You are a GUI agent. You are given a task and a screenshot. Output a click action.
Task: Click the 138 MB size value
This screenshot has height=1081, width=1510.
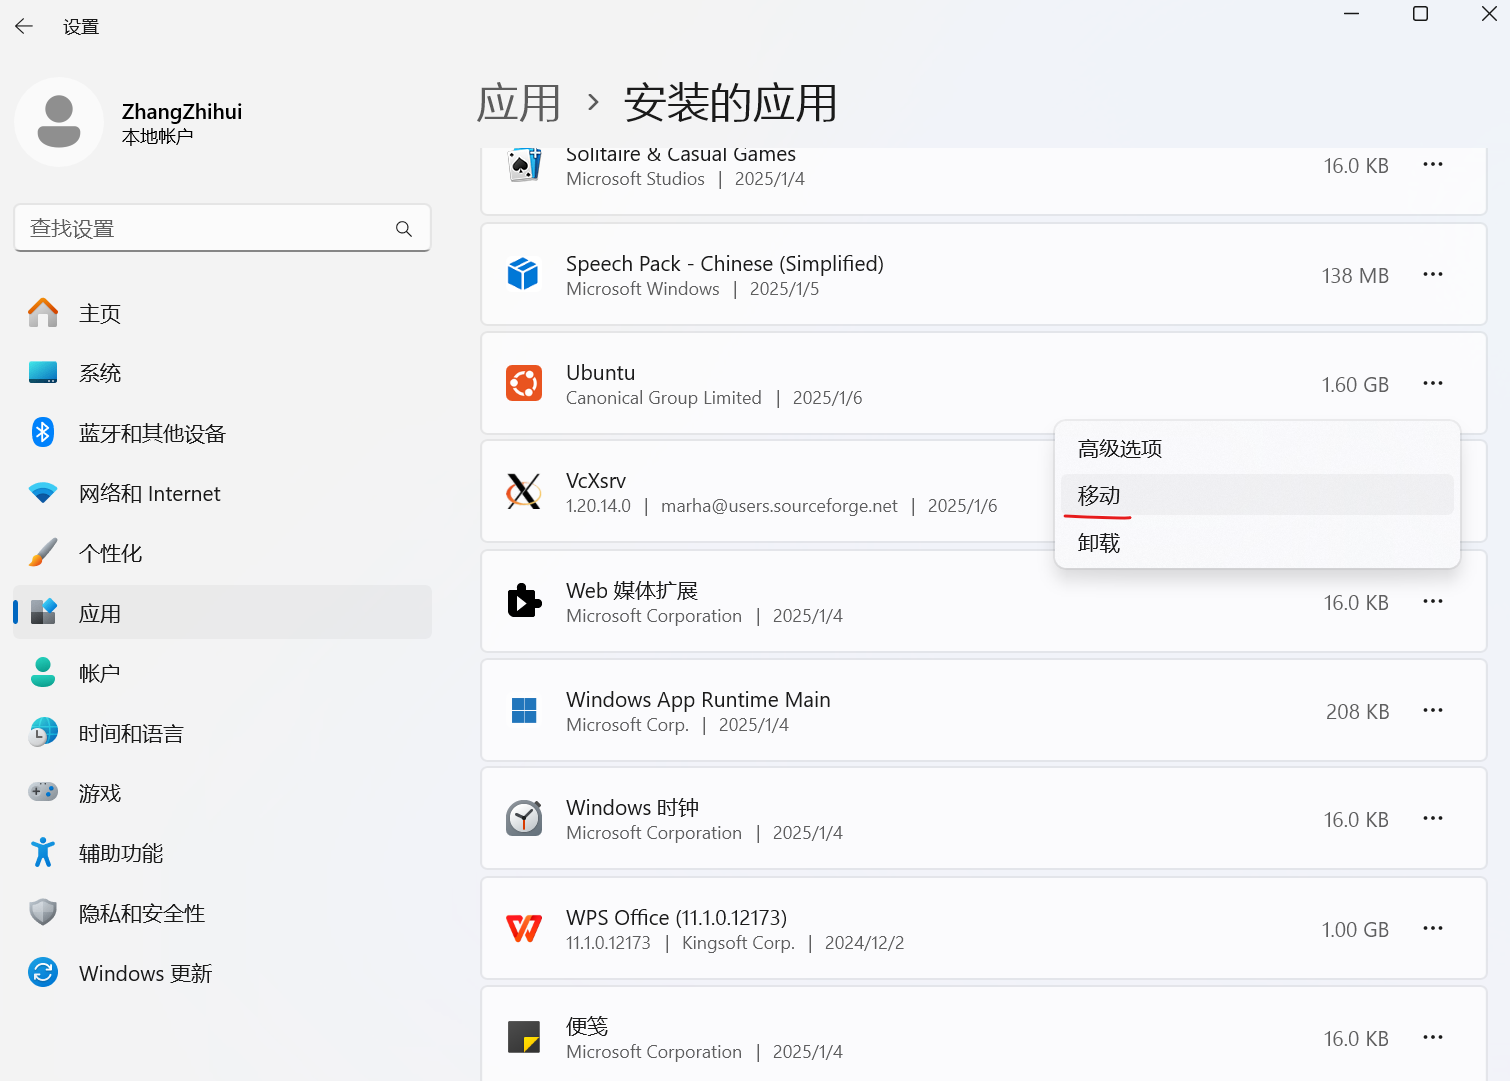point(1355,276)
